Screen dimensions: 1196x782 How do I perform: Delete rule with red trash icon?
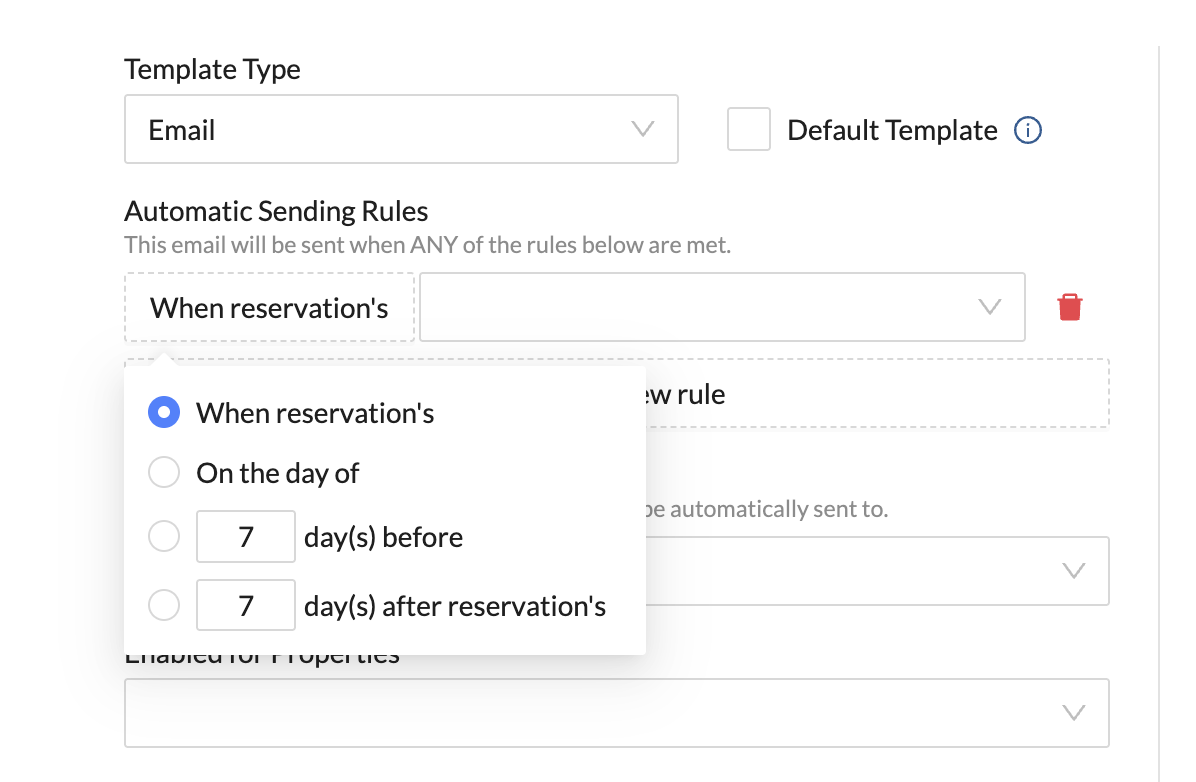(1069, 307)
